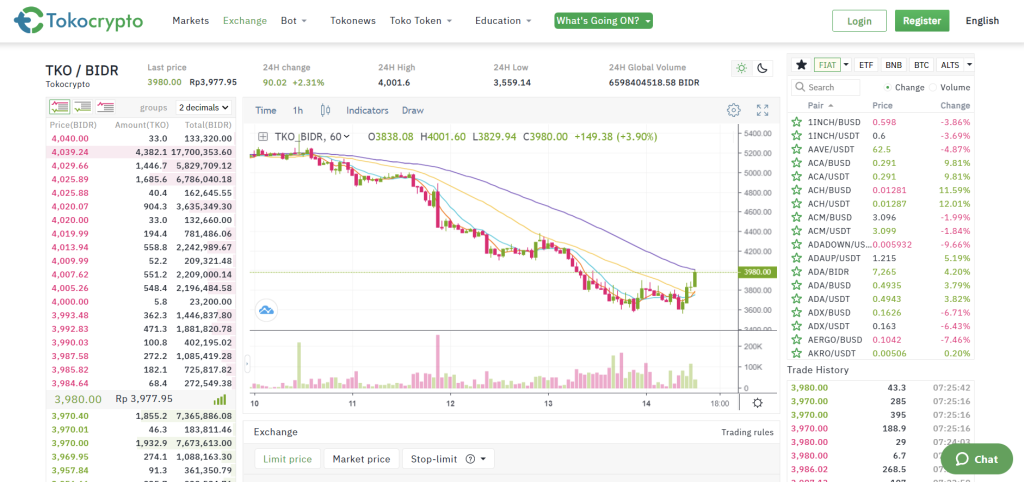This screenshot has width=1024, height=482.
Task: Show bids-only order book view icon
Action: click(82, 107)
